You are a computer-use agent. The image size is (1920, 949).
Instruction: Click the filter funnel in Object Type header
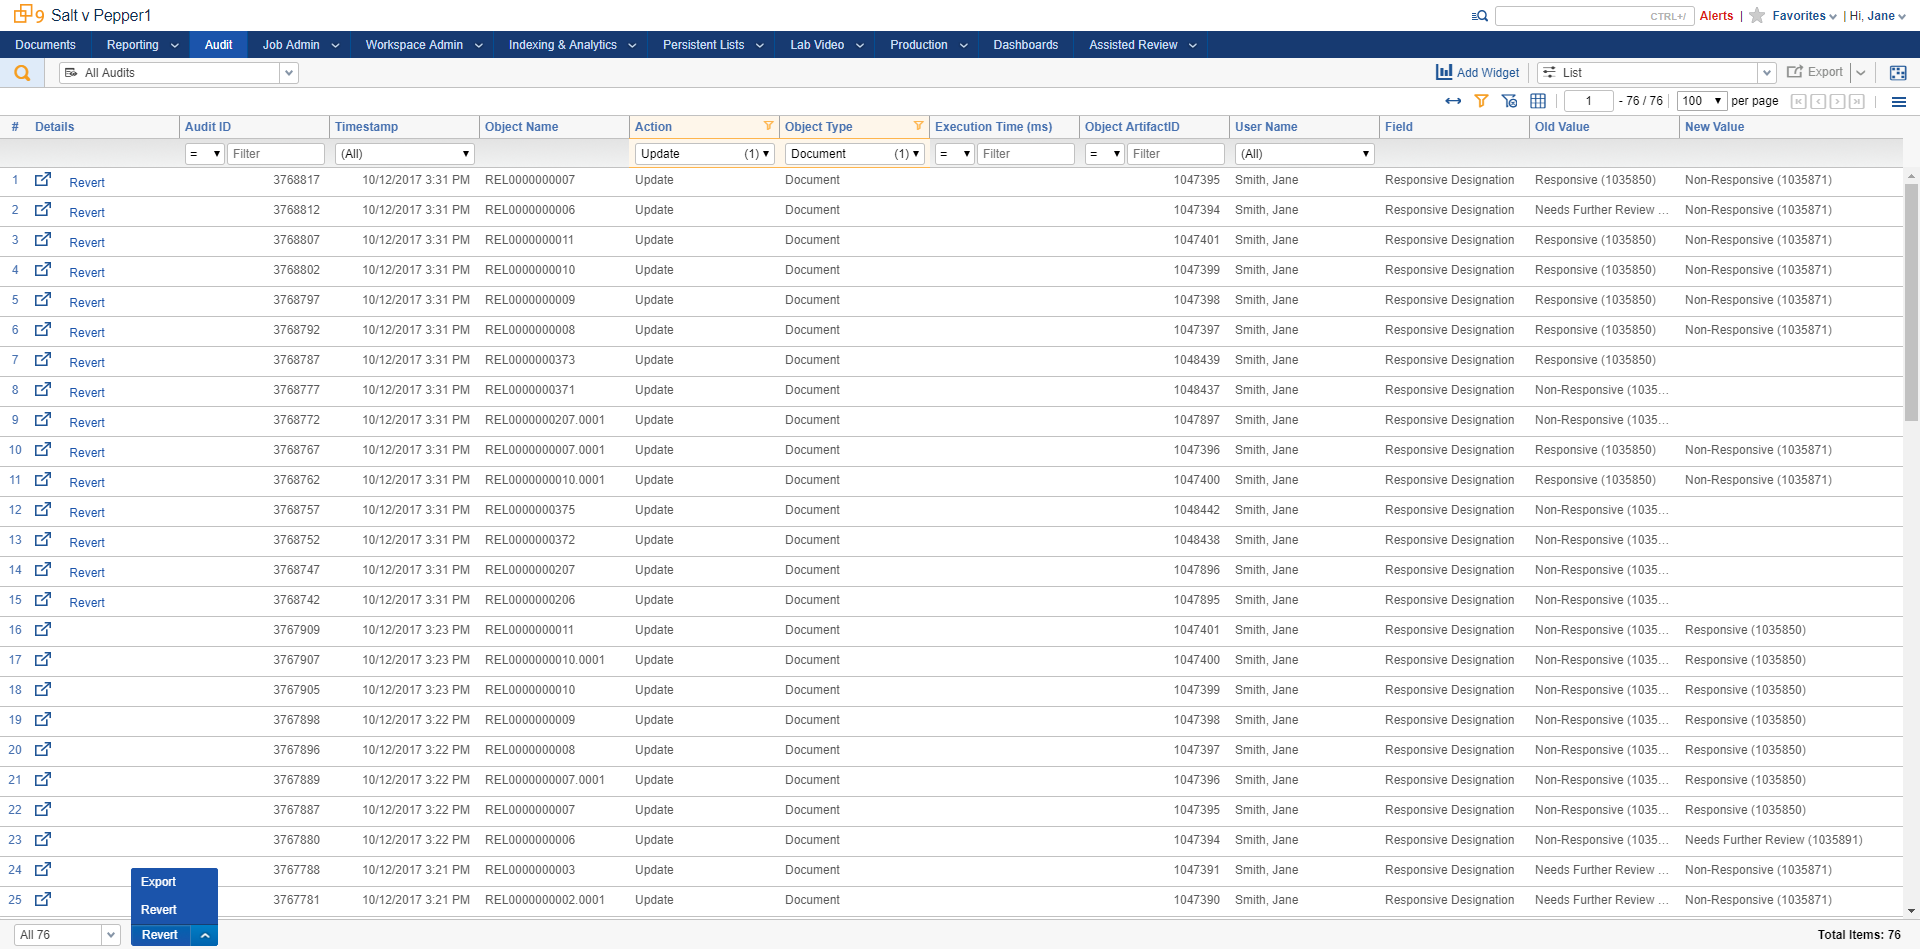pos(918,126)
